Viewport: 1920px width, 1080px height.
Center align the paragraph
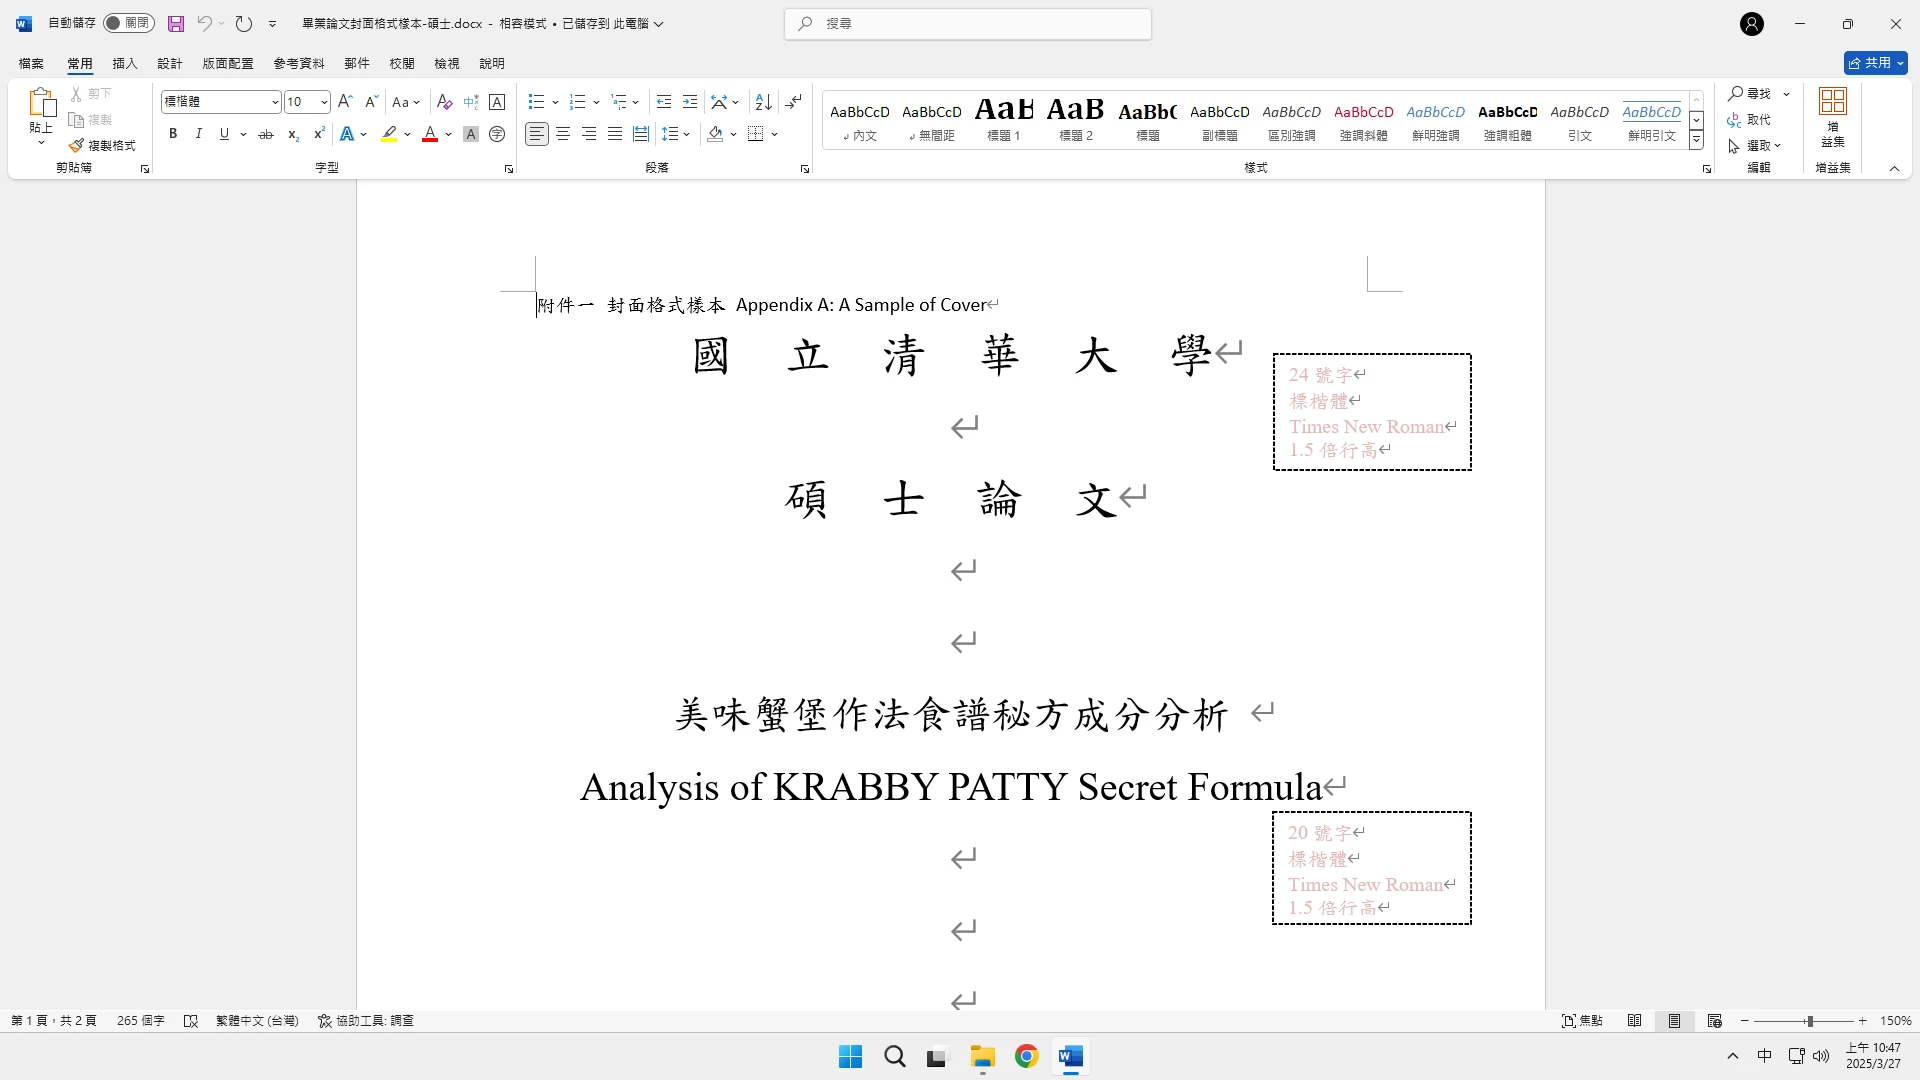(563, 134)
